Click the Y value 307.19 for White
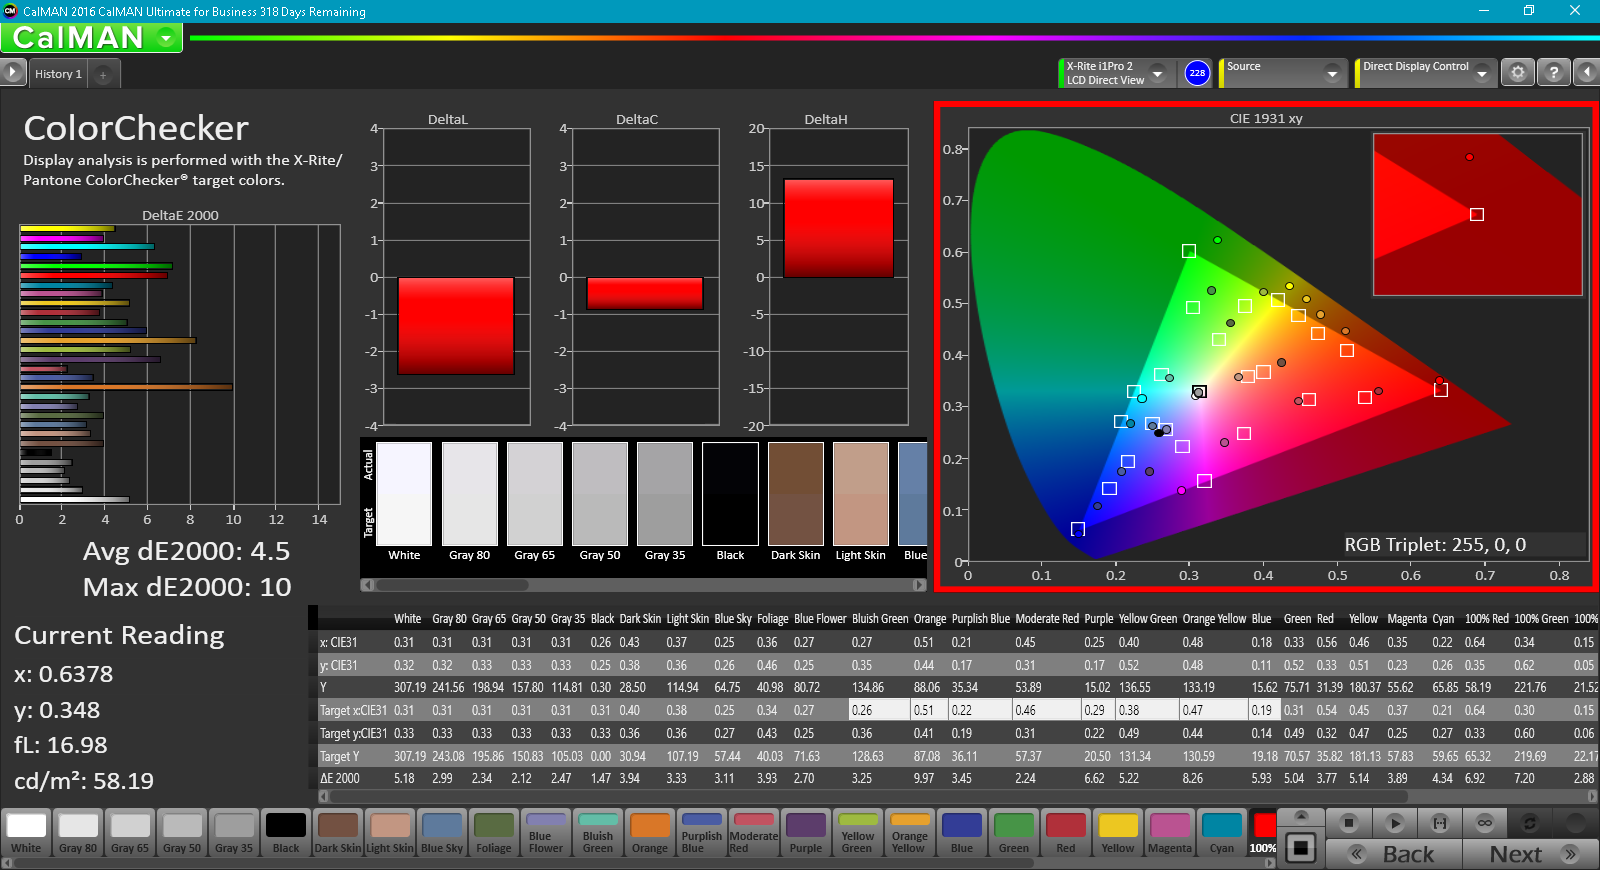The width and height of the screenshot is (1600, 870). (x=410, y=688)
